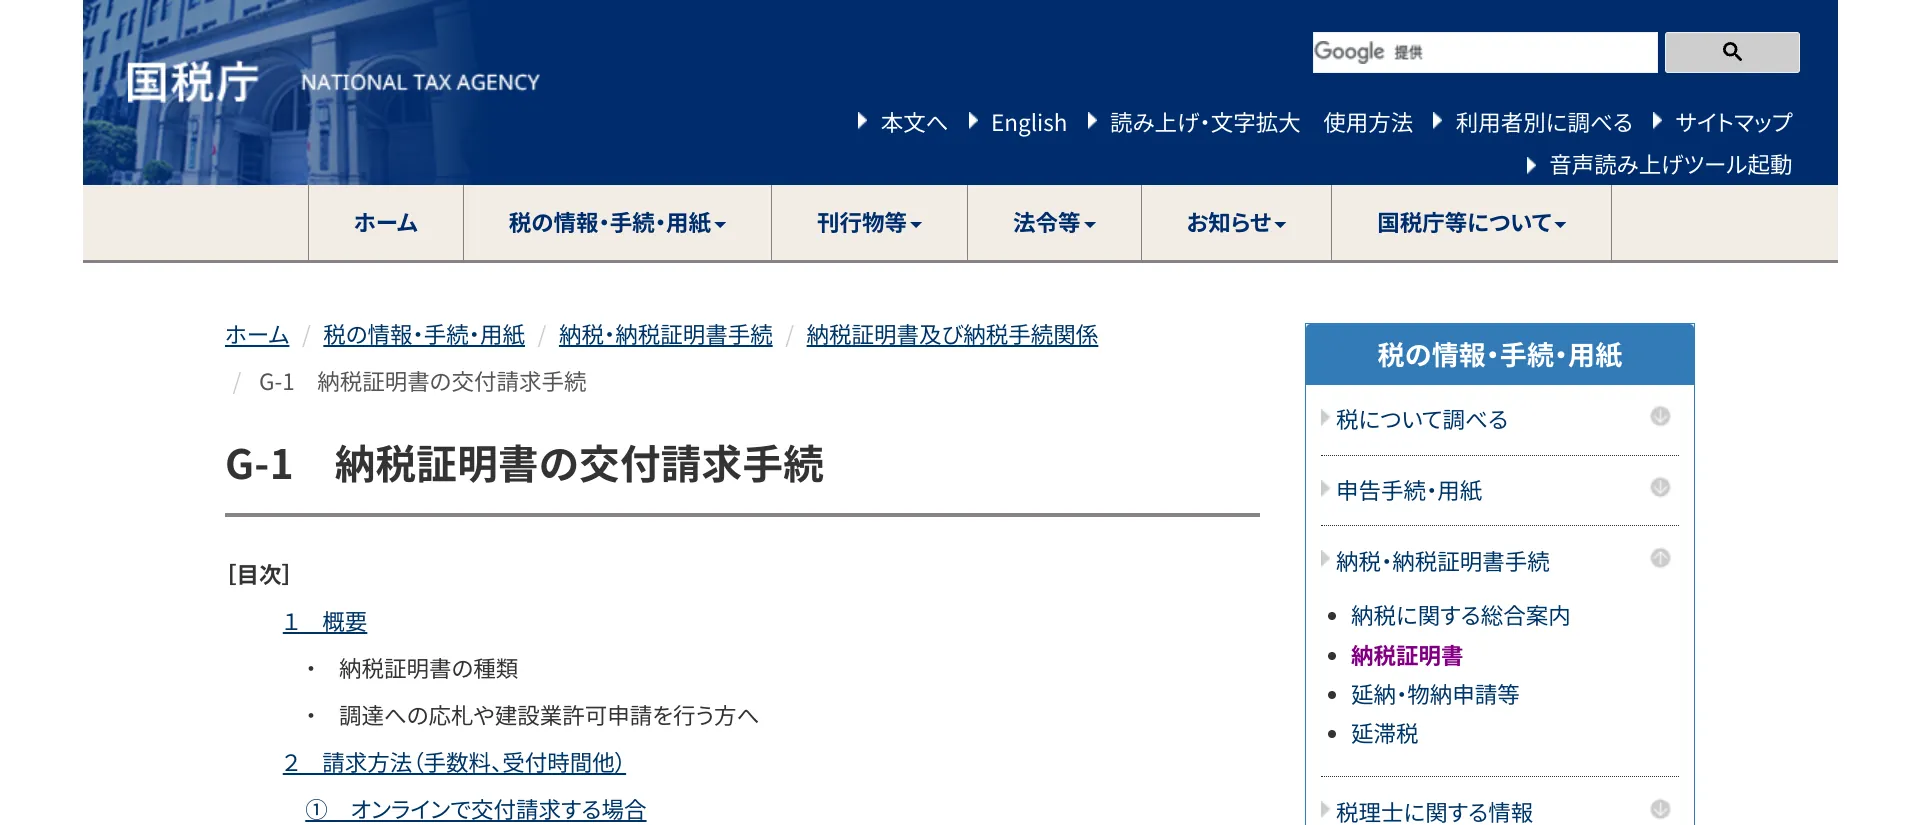
Task: Open 納税証明書 in the sidebar list
Action: coord(1406,656)
